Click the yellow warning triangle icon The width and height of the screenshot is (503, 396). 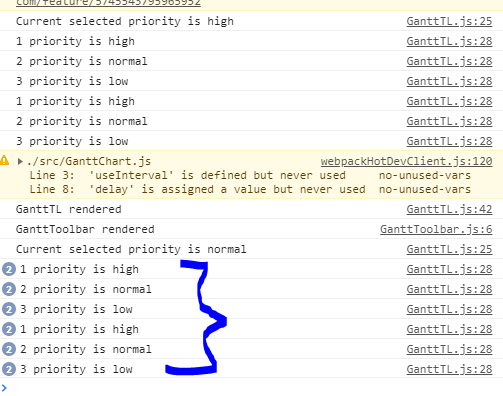point(4,161)
